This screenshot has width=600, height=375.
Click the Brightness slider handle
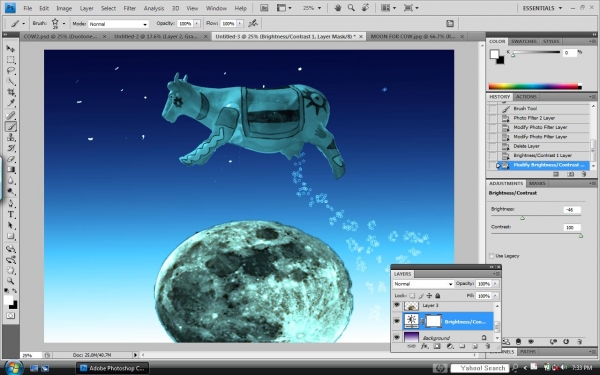tap(522, 218)
